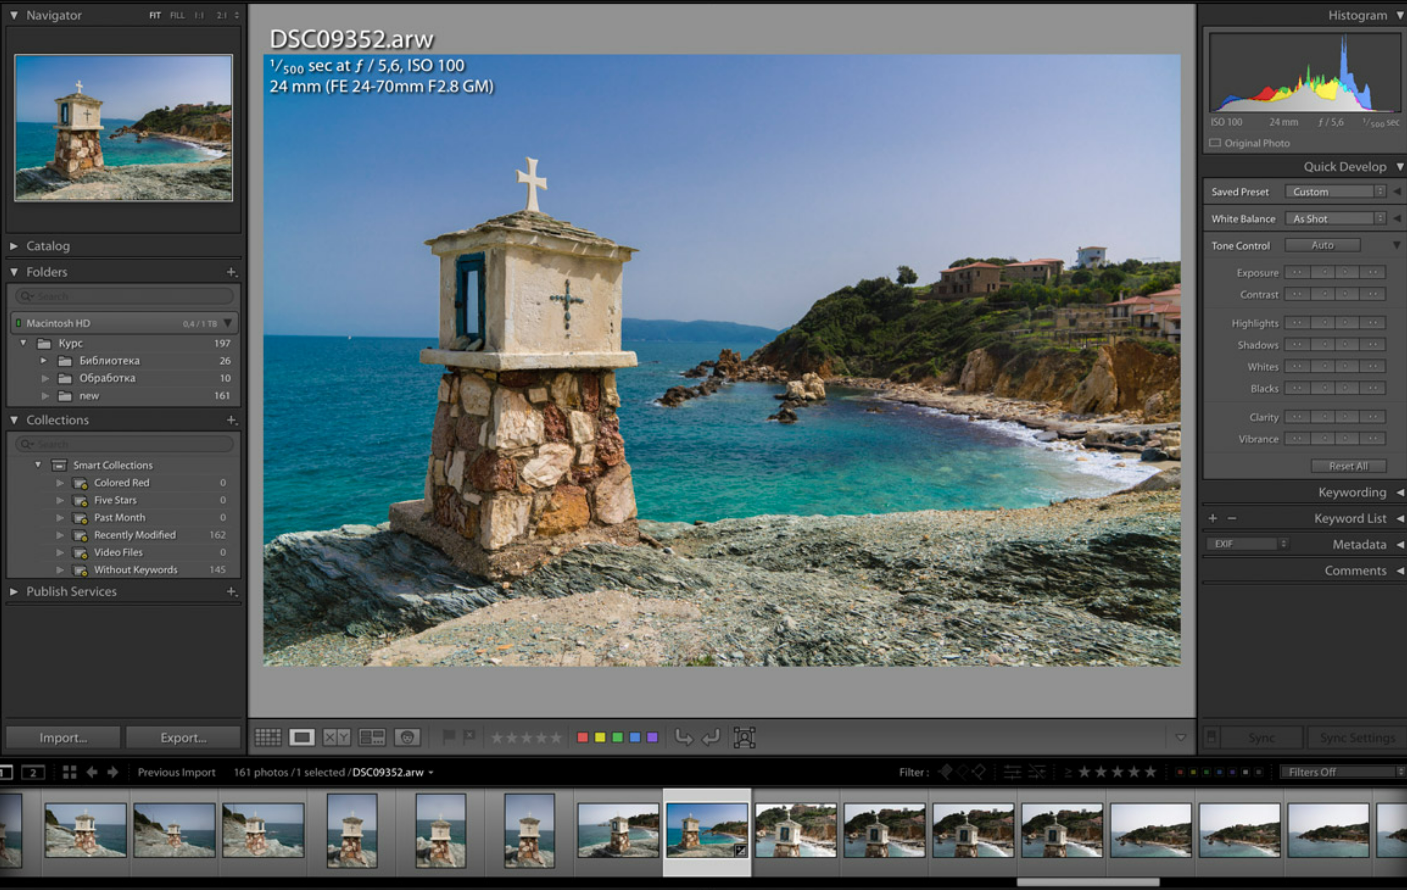Switch to Loupe view in the toolbar
This screenshot has height=890, width=1407.
point(302,737)
